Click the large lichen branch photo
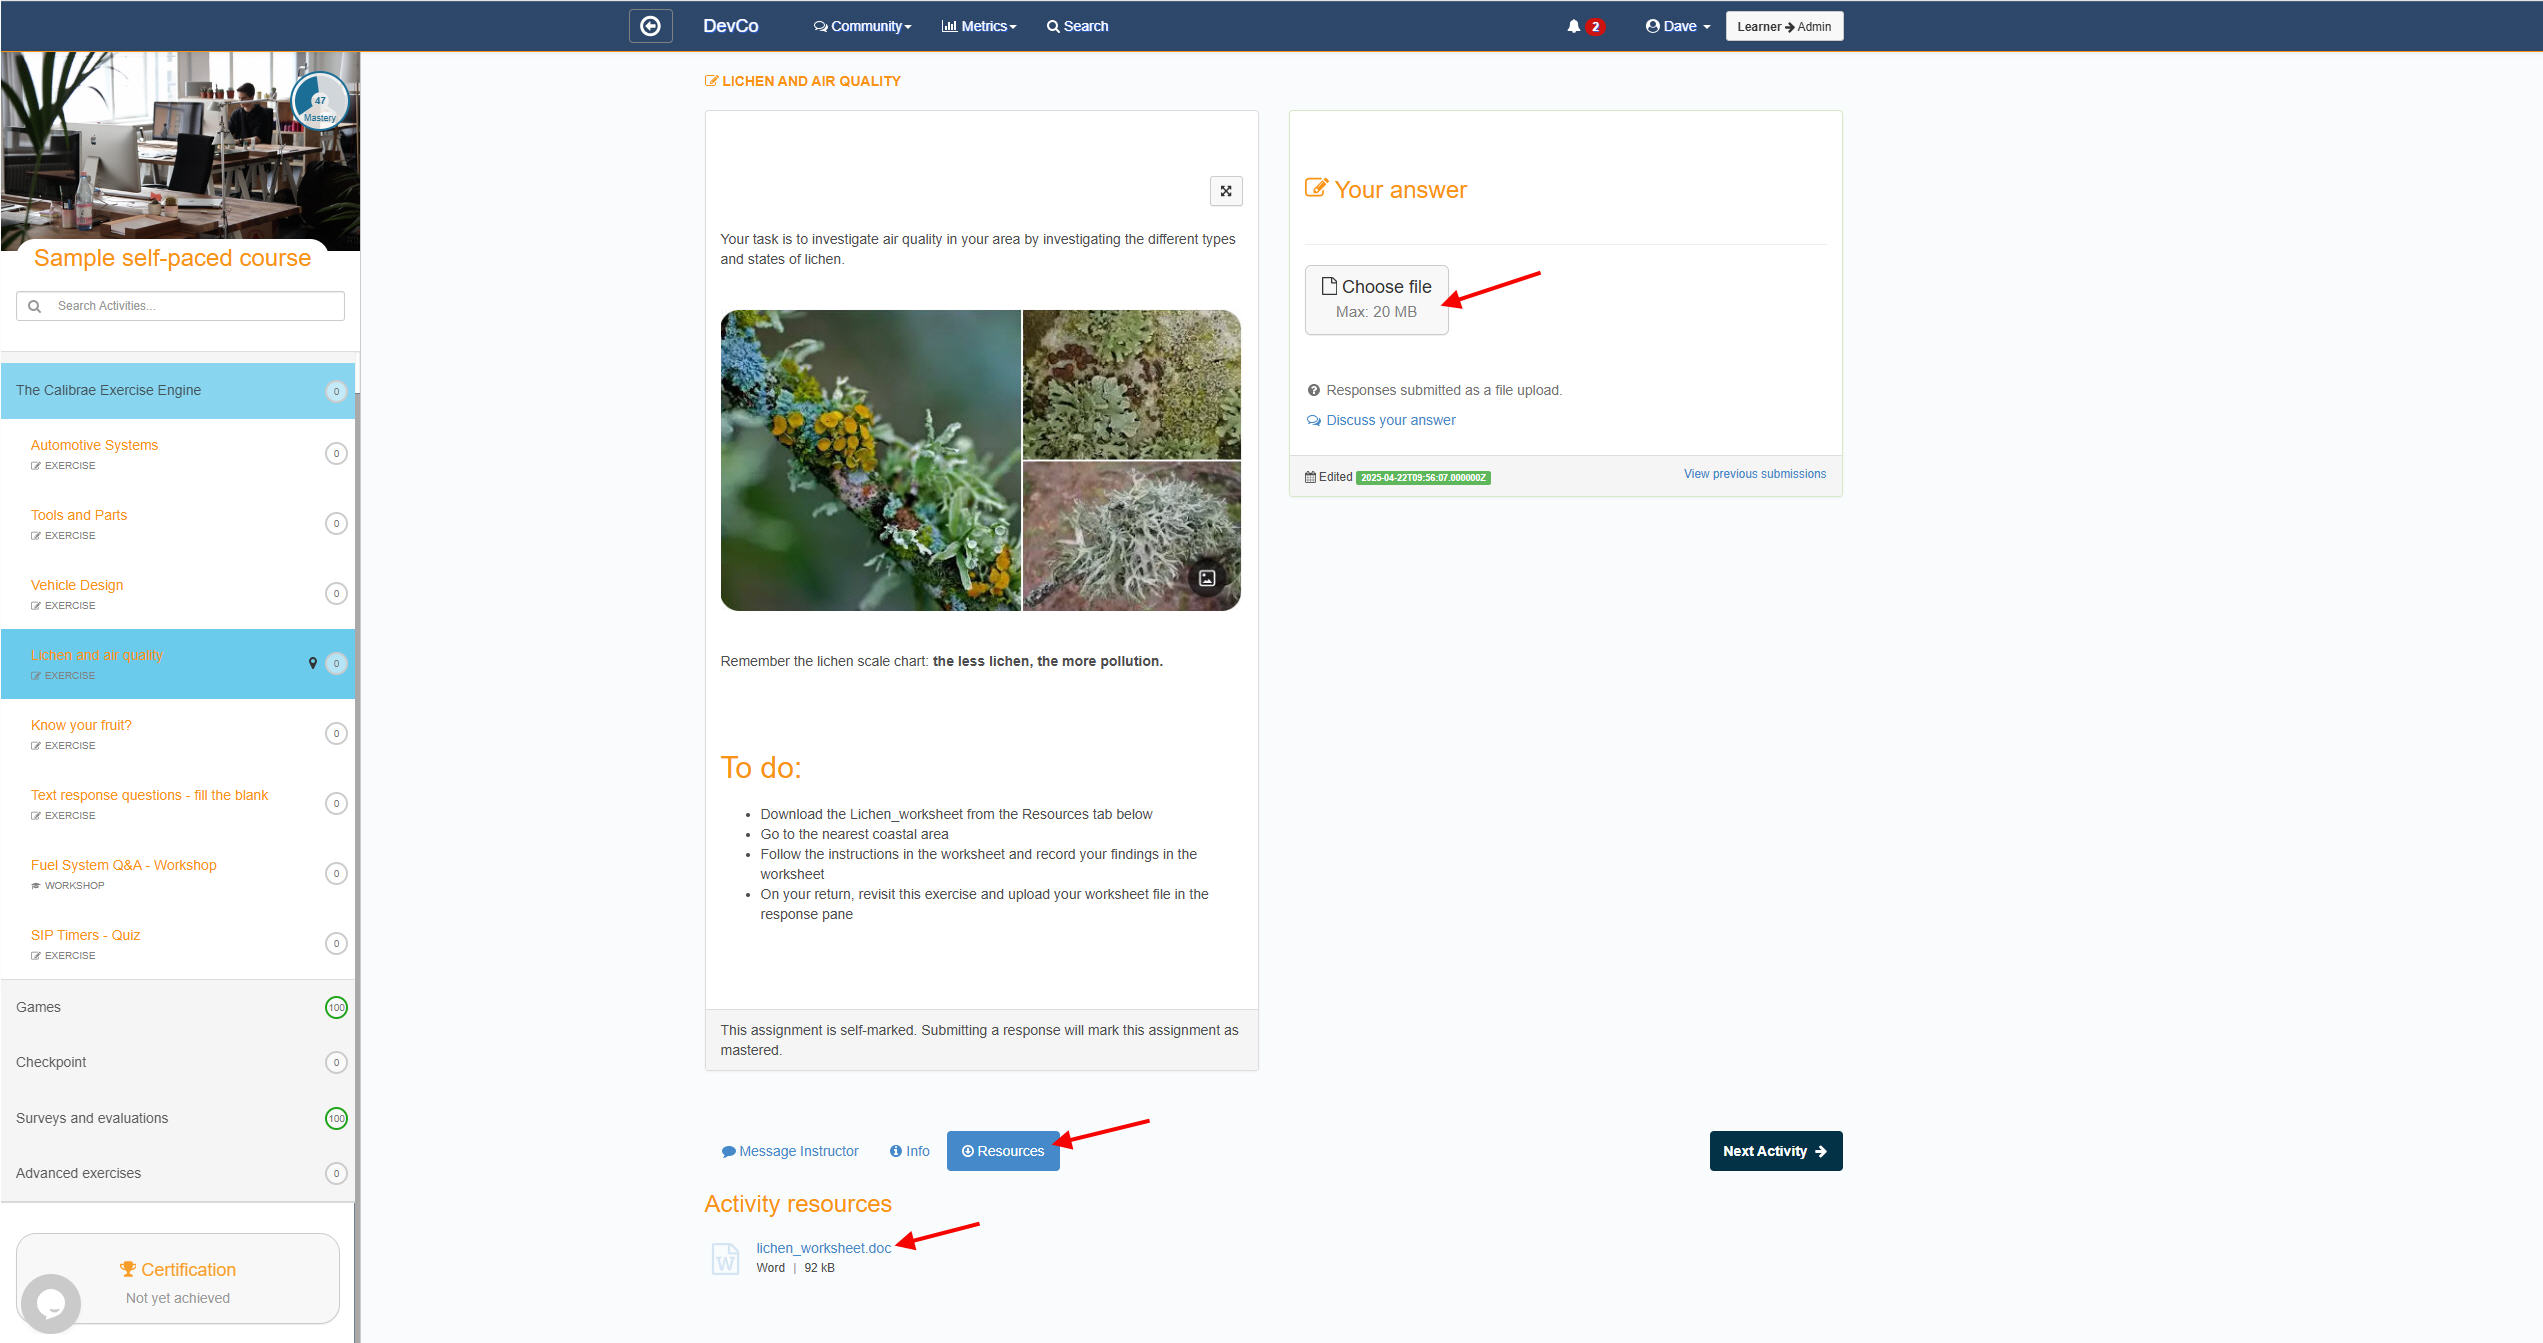Screen dimensions: 2543x1343 coord(870,460)
